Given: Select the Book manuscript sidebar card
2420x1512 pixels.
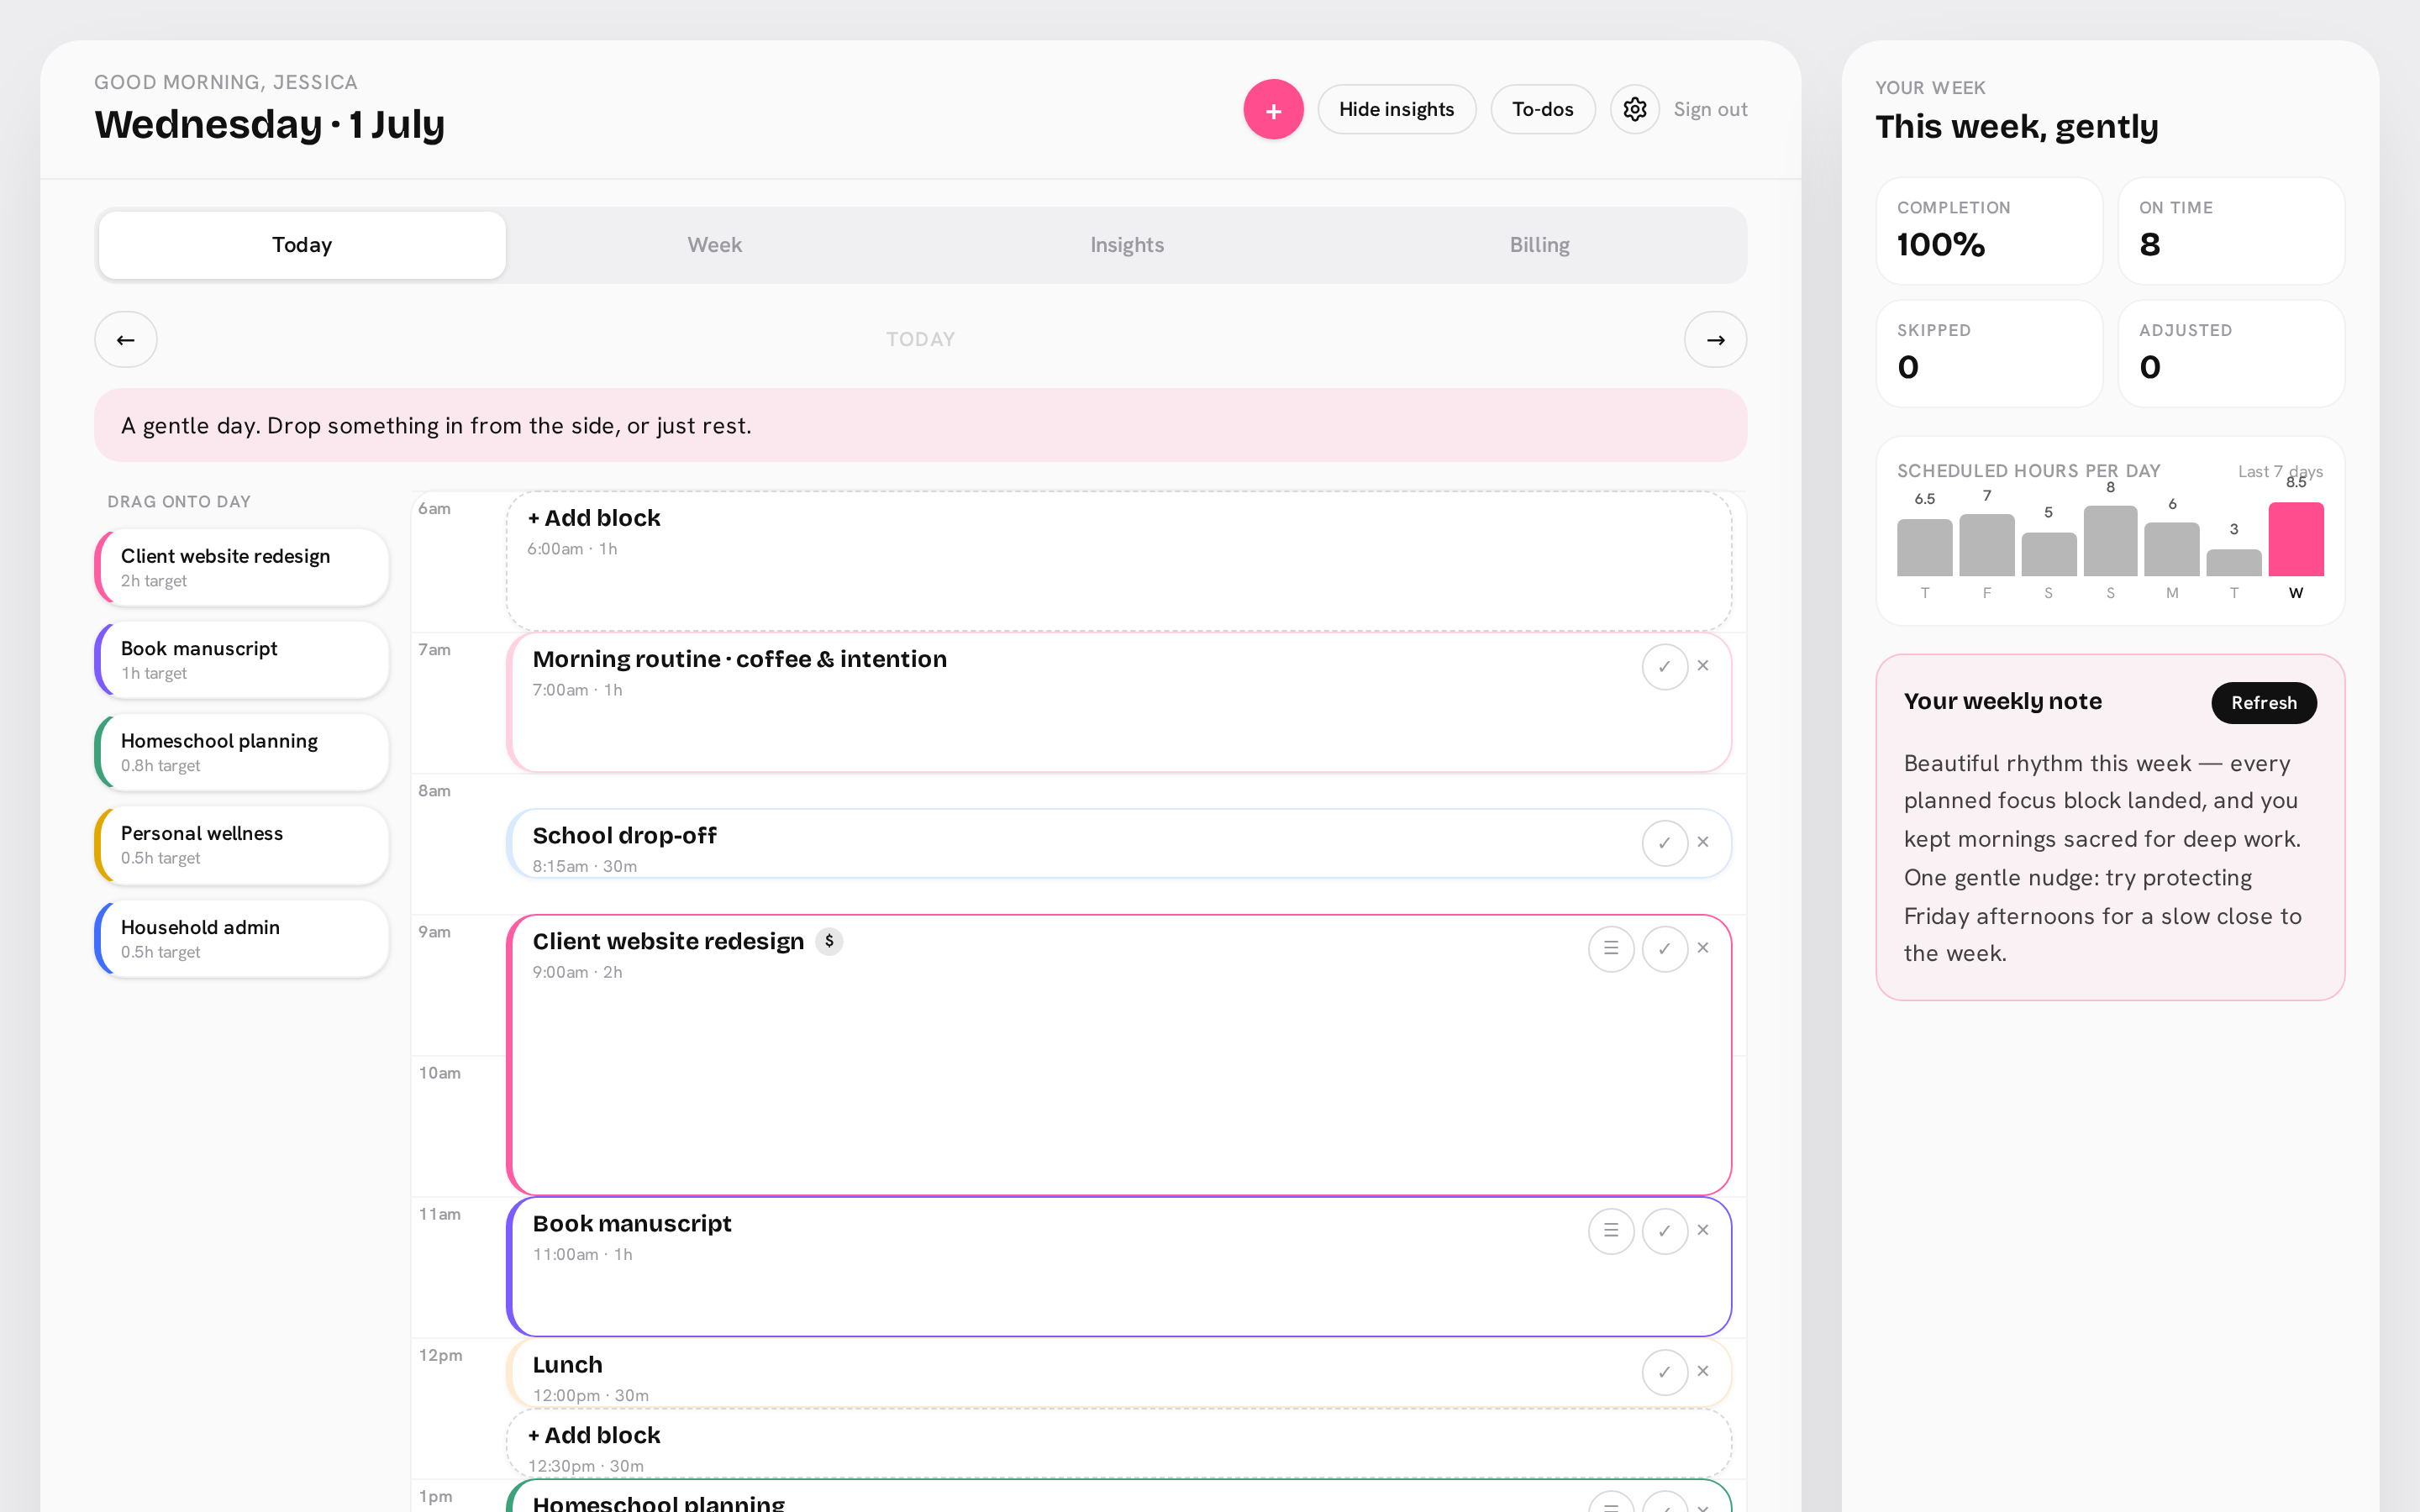Looking at the screenshot, I should (242, 660).
